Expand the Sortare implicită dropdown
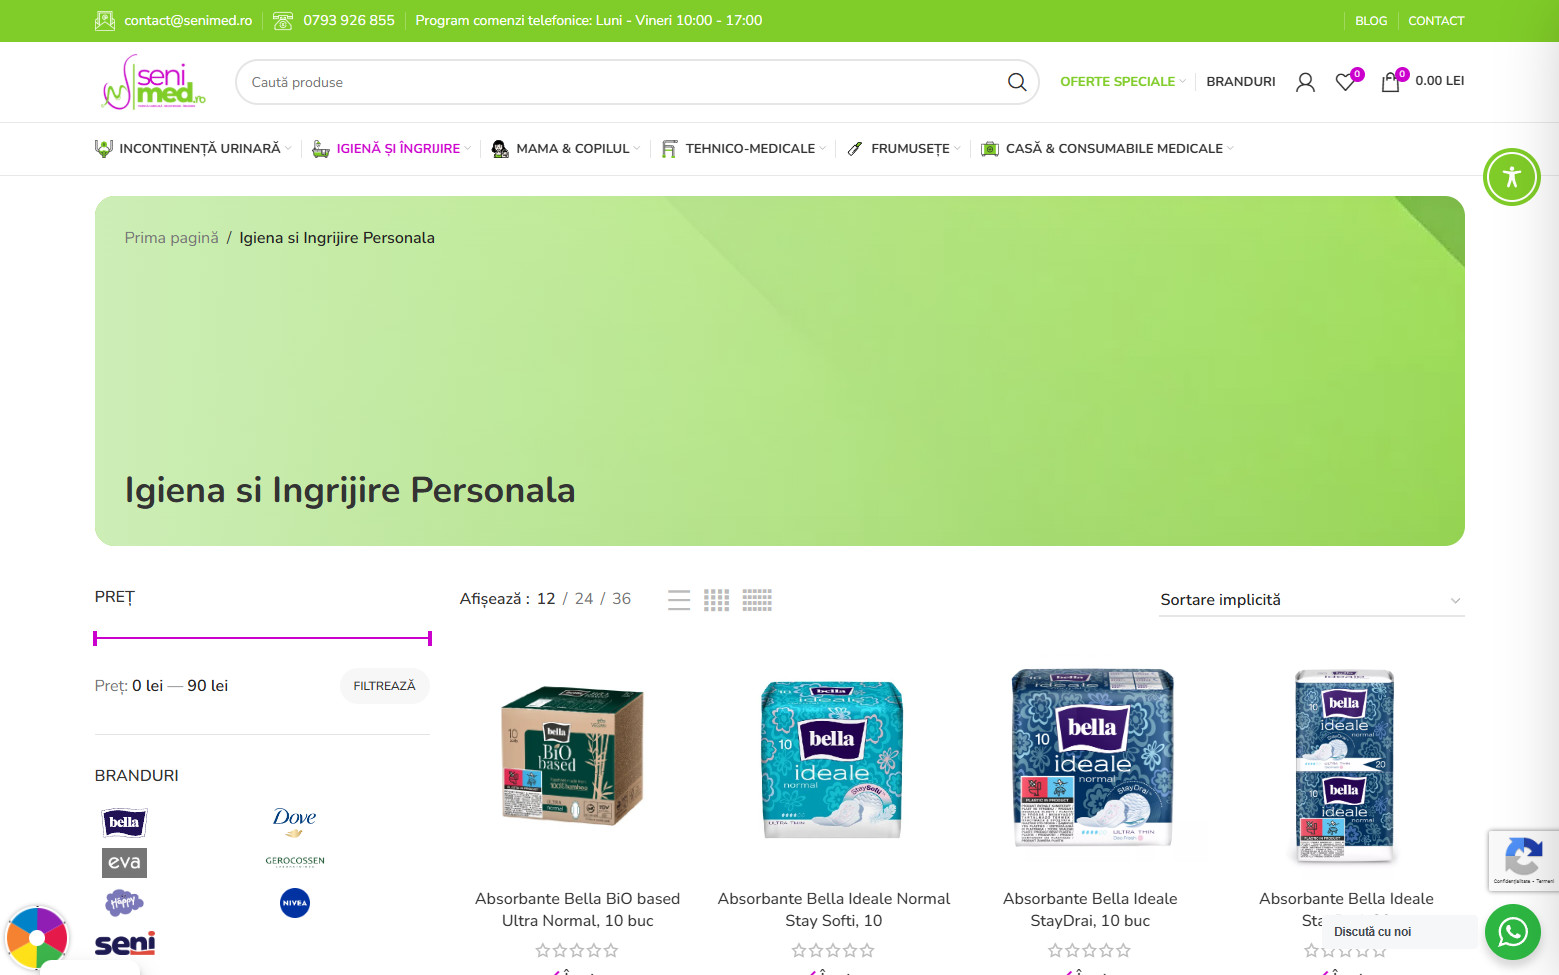The image size is (1559, 975). click(x=1311, y=600)
